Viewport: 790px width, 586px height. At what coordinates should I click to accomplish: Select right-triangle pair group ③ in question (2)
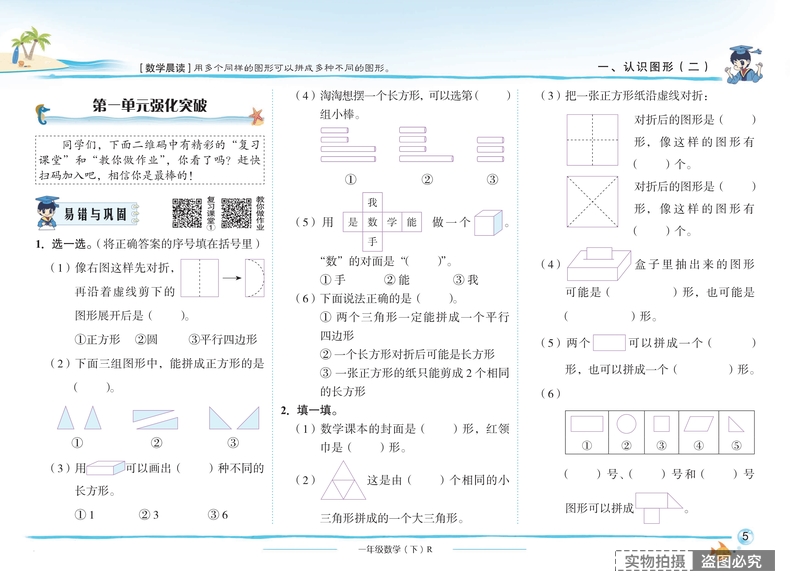point(234,418)
